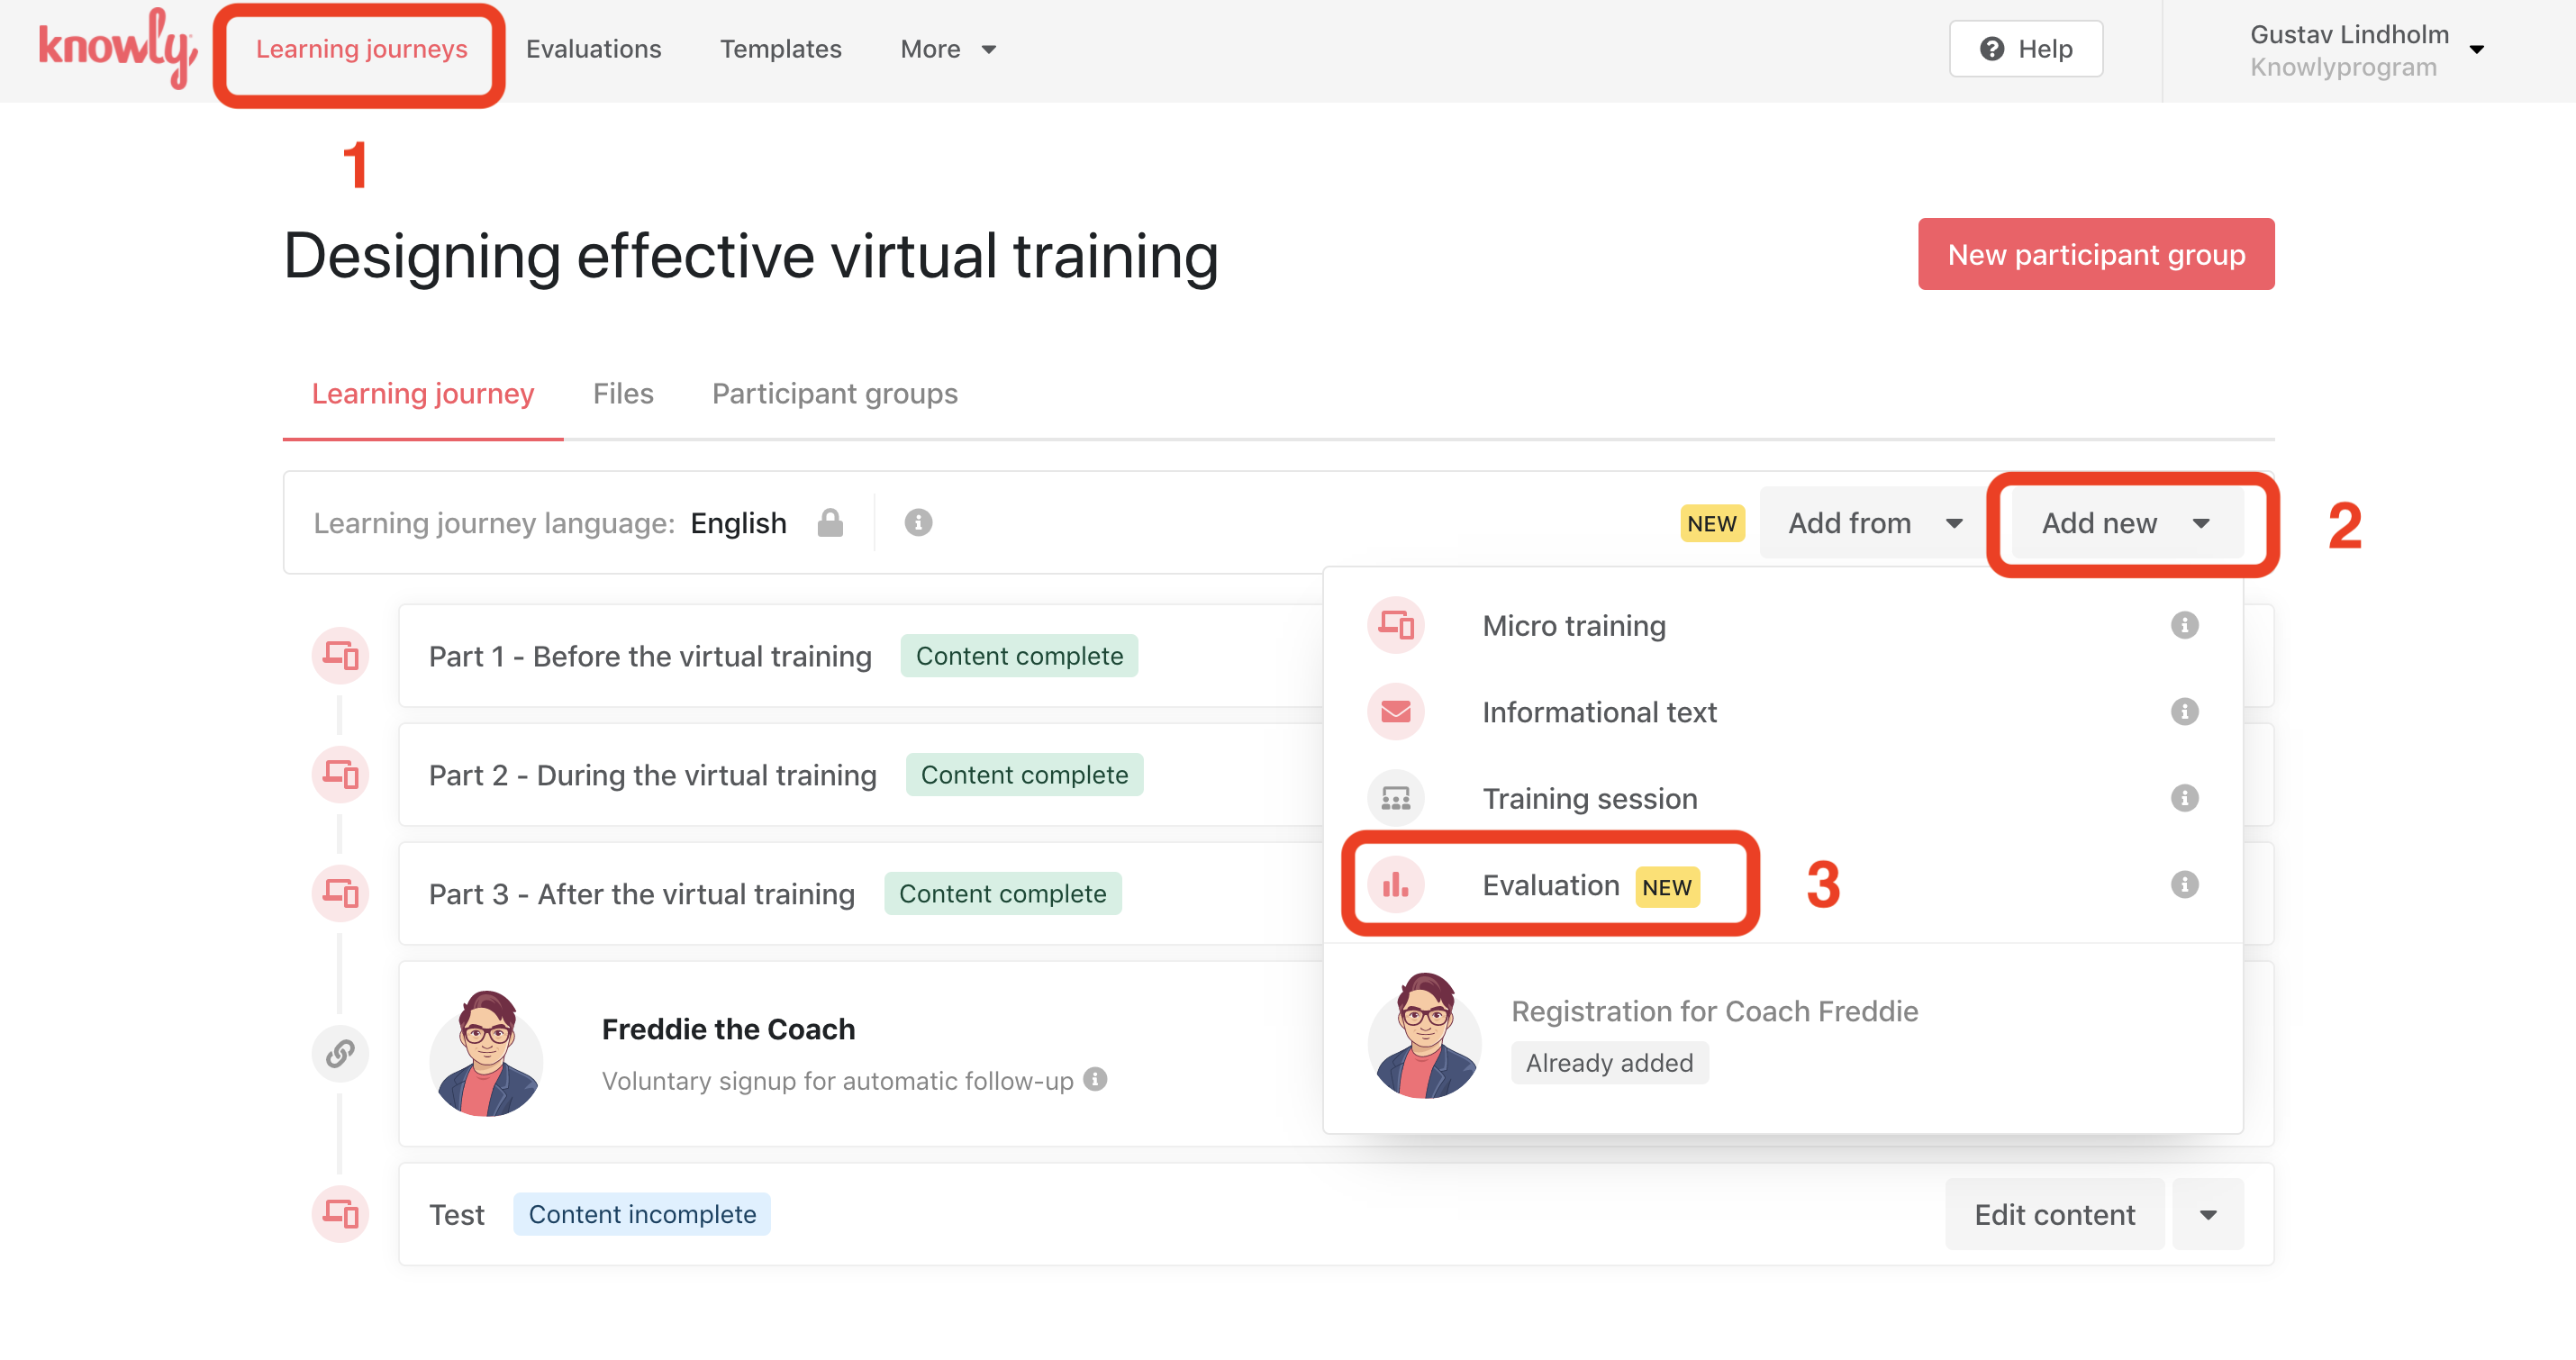2576x1360 pixels.
Task: Click Informational text info icon
Action: point(2184,712)
